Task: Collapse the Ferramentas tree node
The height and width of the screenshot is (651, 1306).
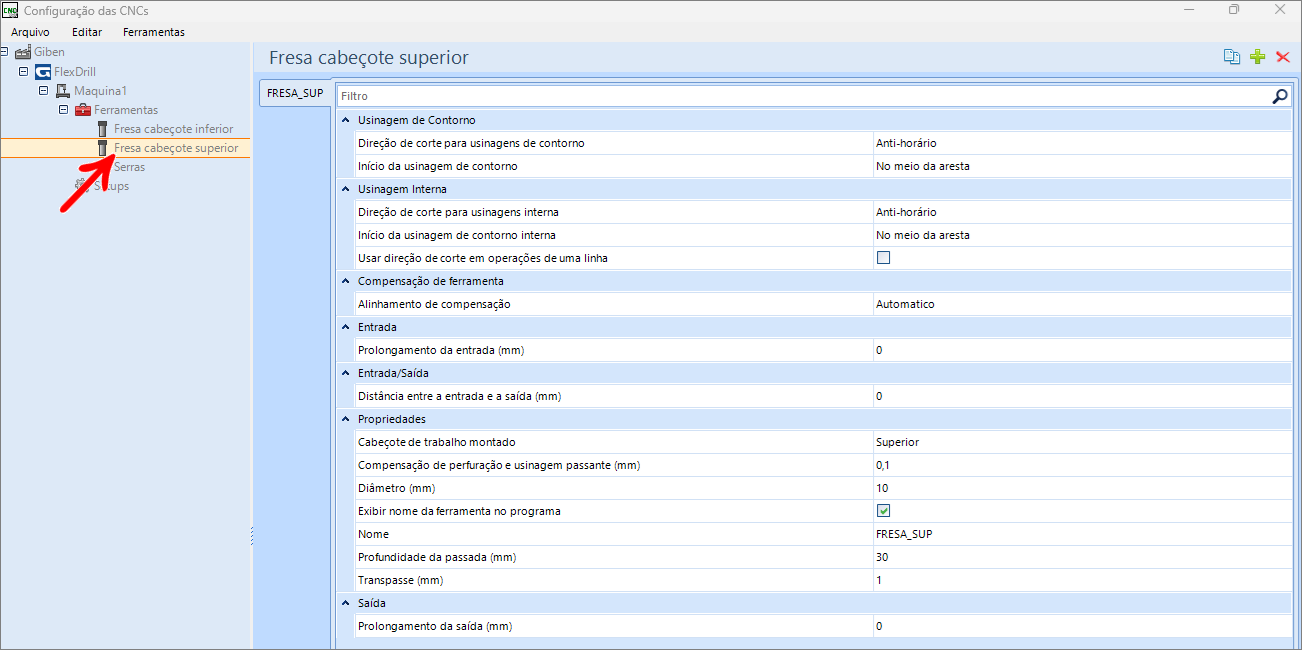Action: pyautogui.click(x=63, y=110)
